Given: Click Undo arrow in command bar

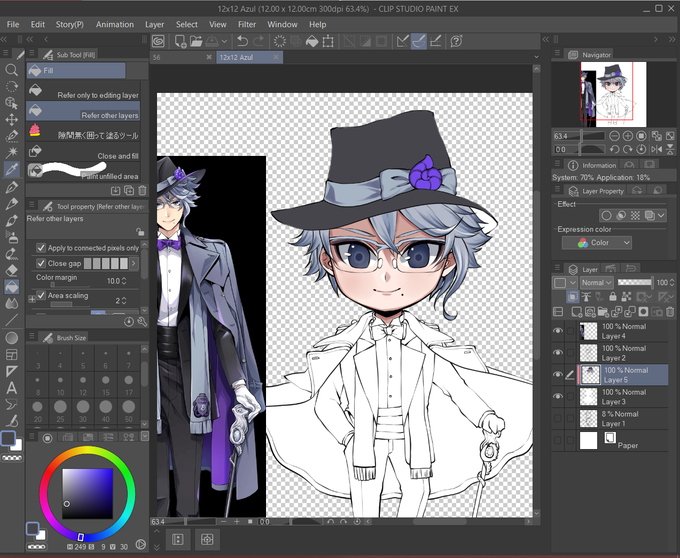Looking at the screenshot, I should [x=242, y=41].
